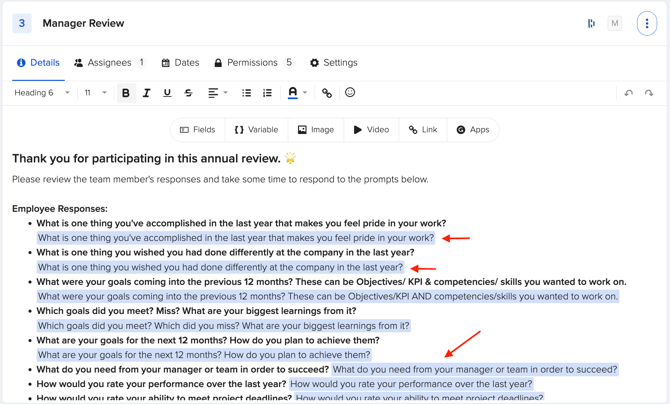Open text alignment dropdown
The width and height of the screenshot is (670, 404).
pyautogui.click(x=217, y=93)
